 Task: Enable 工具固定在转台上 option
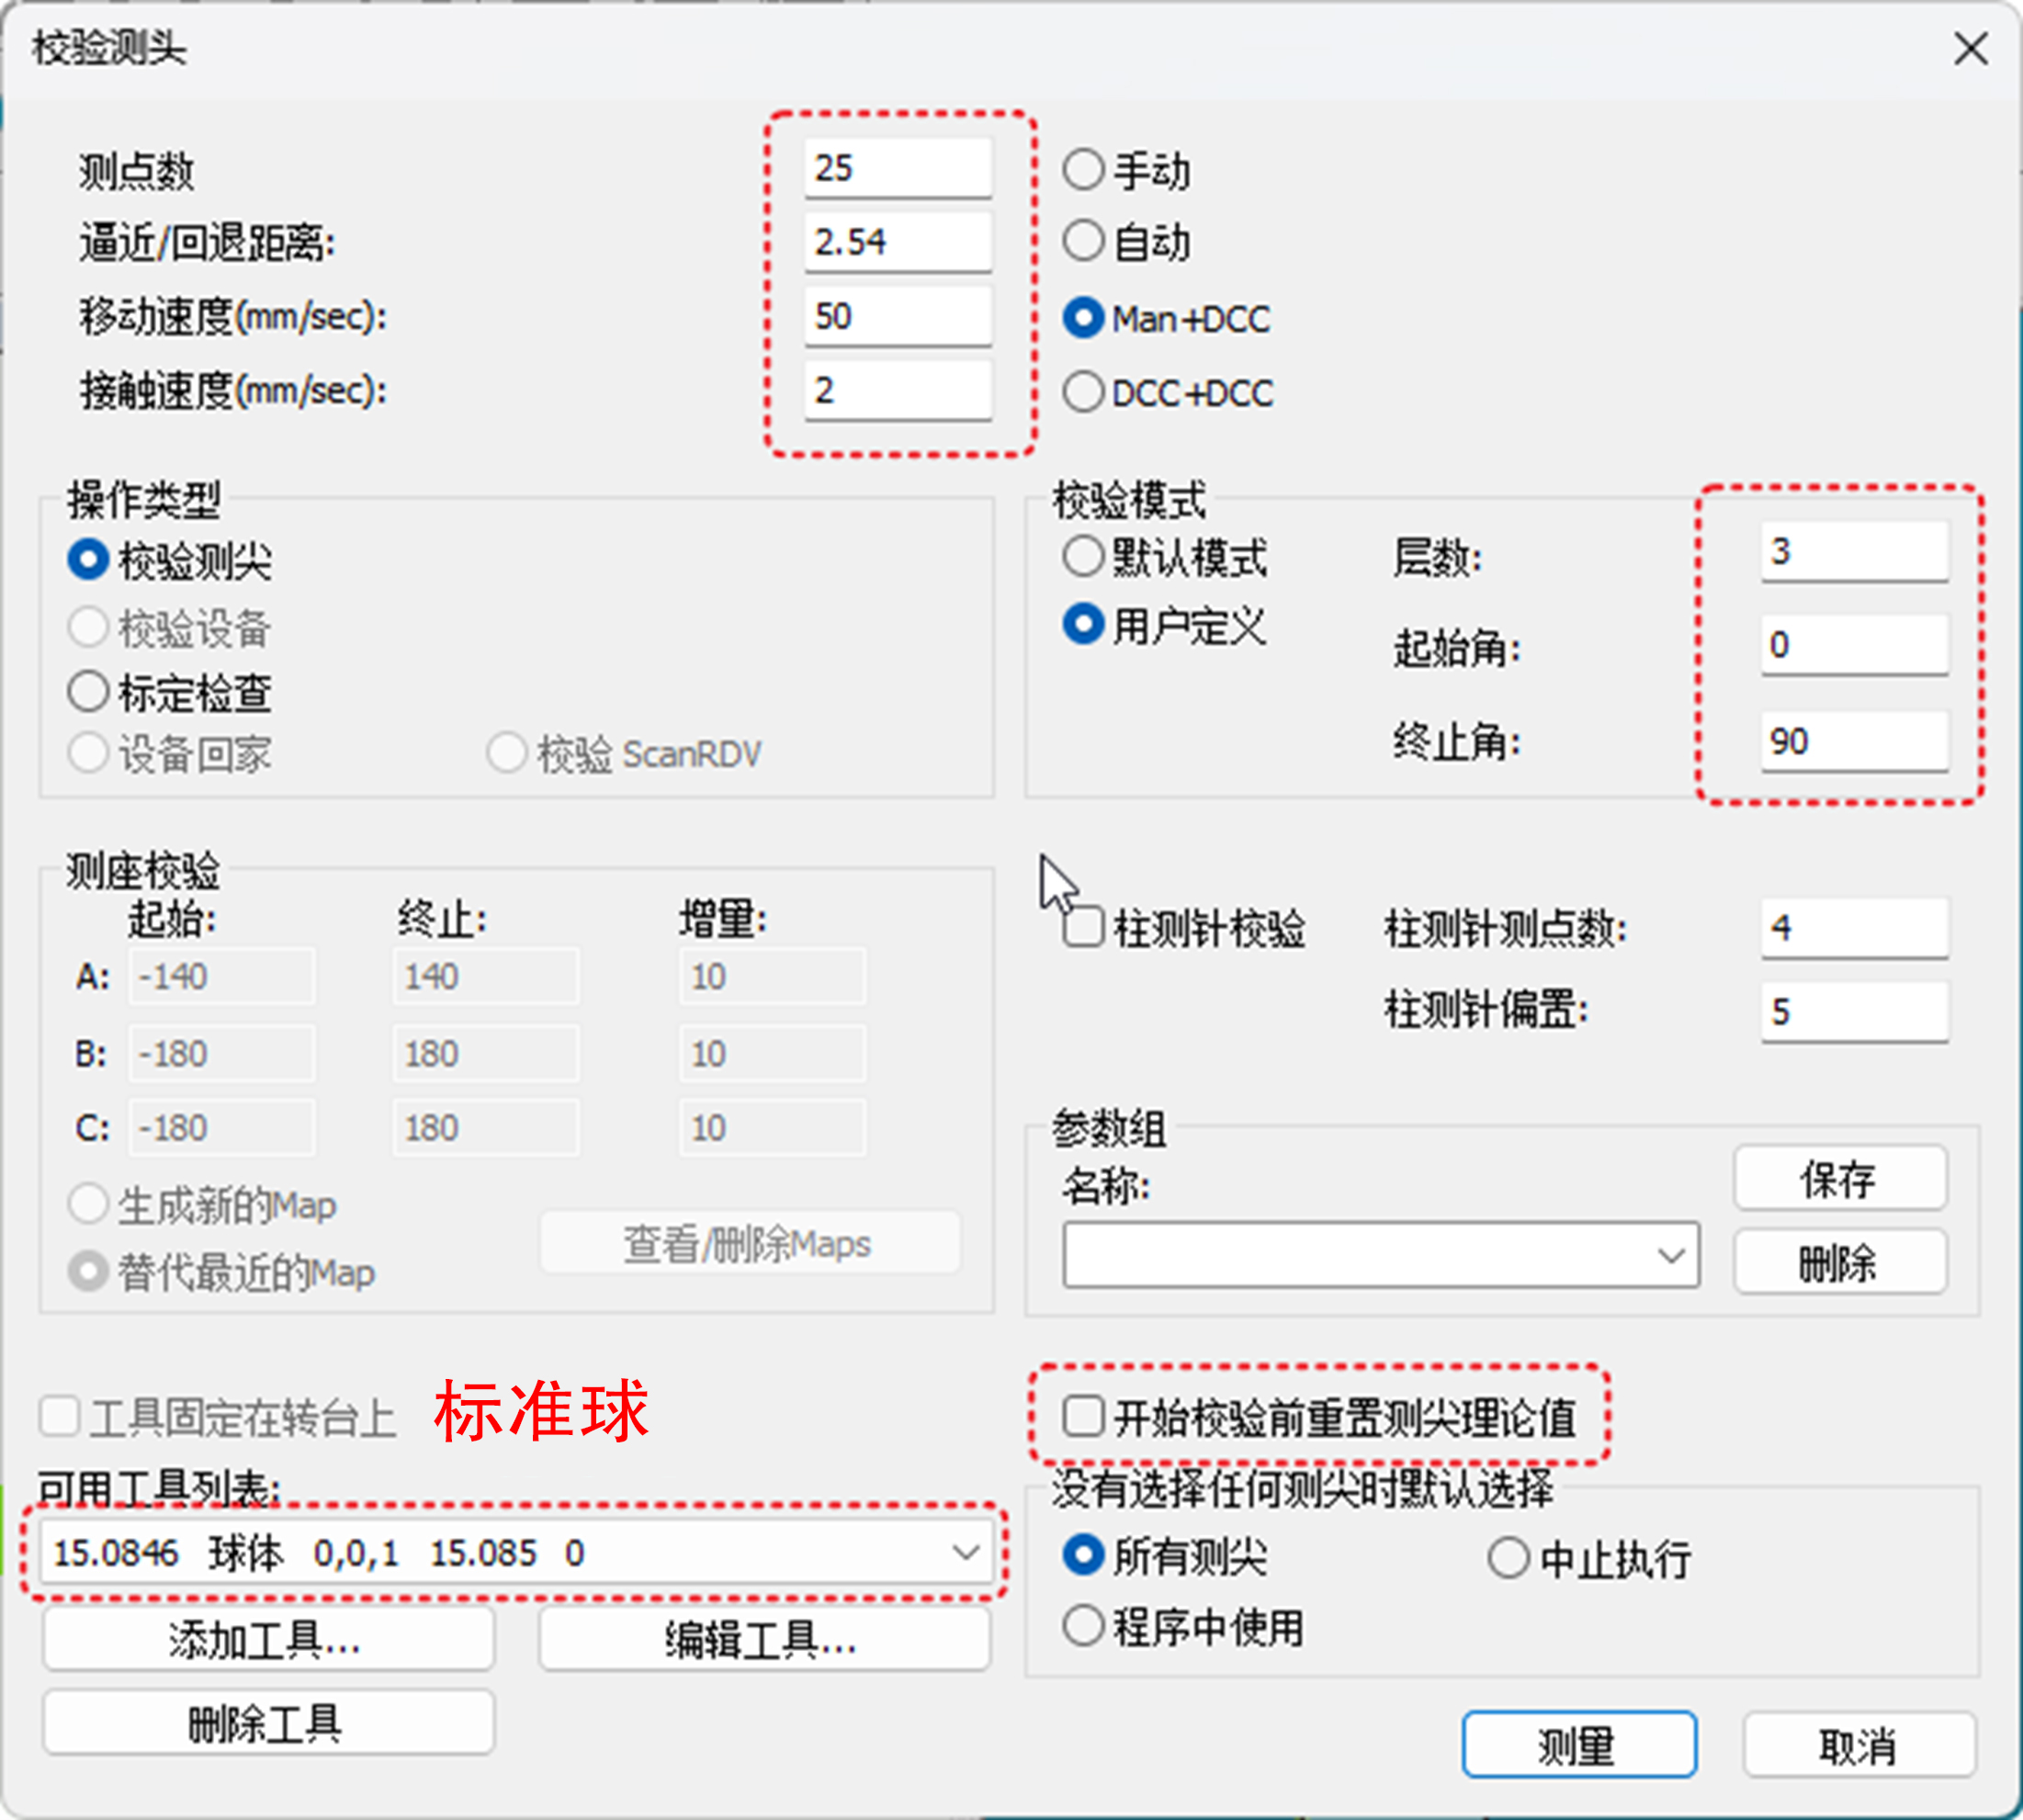pos(59,1414)
